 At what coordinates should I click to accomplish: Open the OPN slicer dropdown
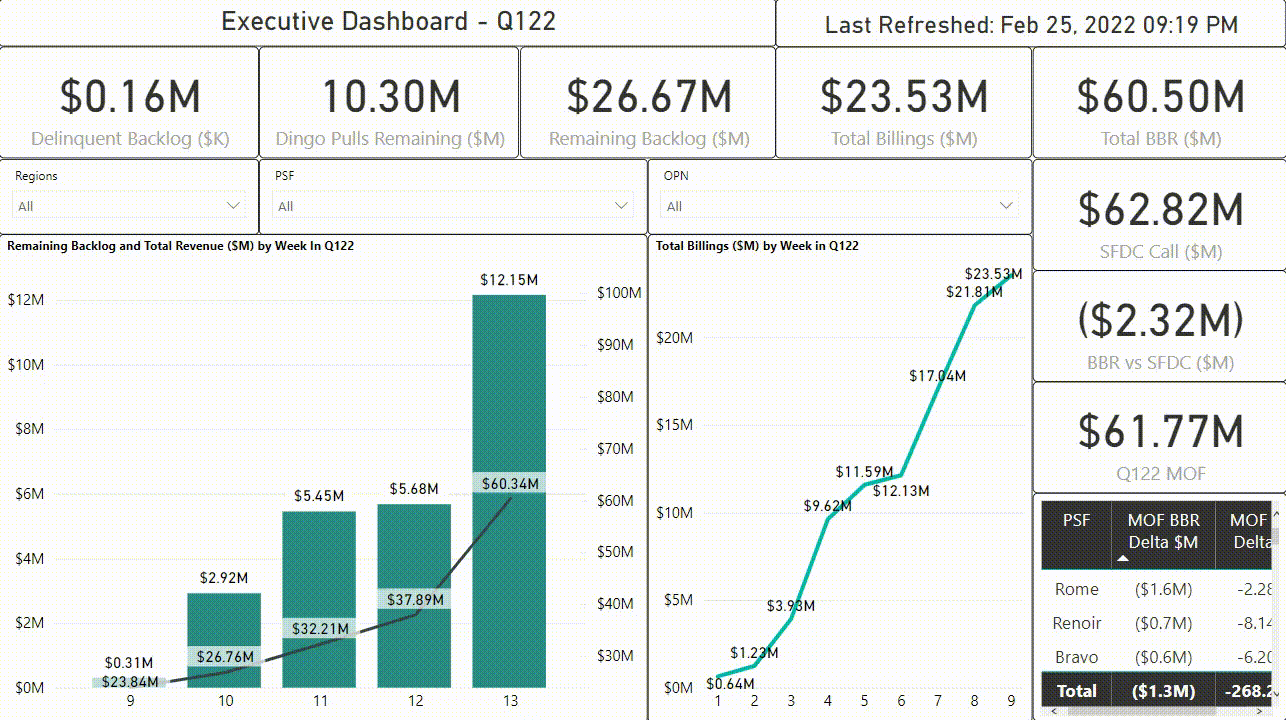1006,206
